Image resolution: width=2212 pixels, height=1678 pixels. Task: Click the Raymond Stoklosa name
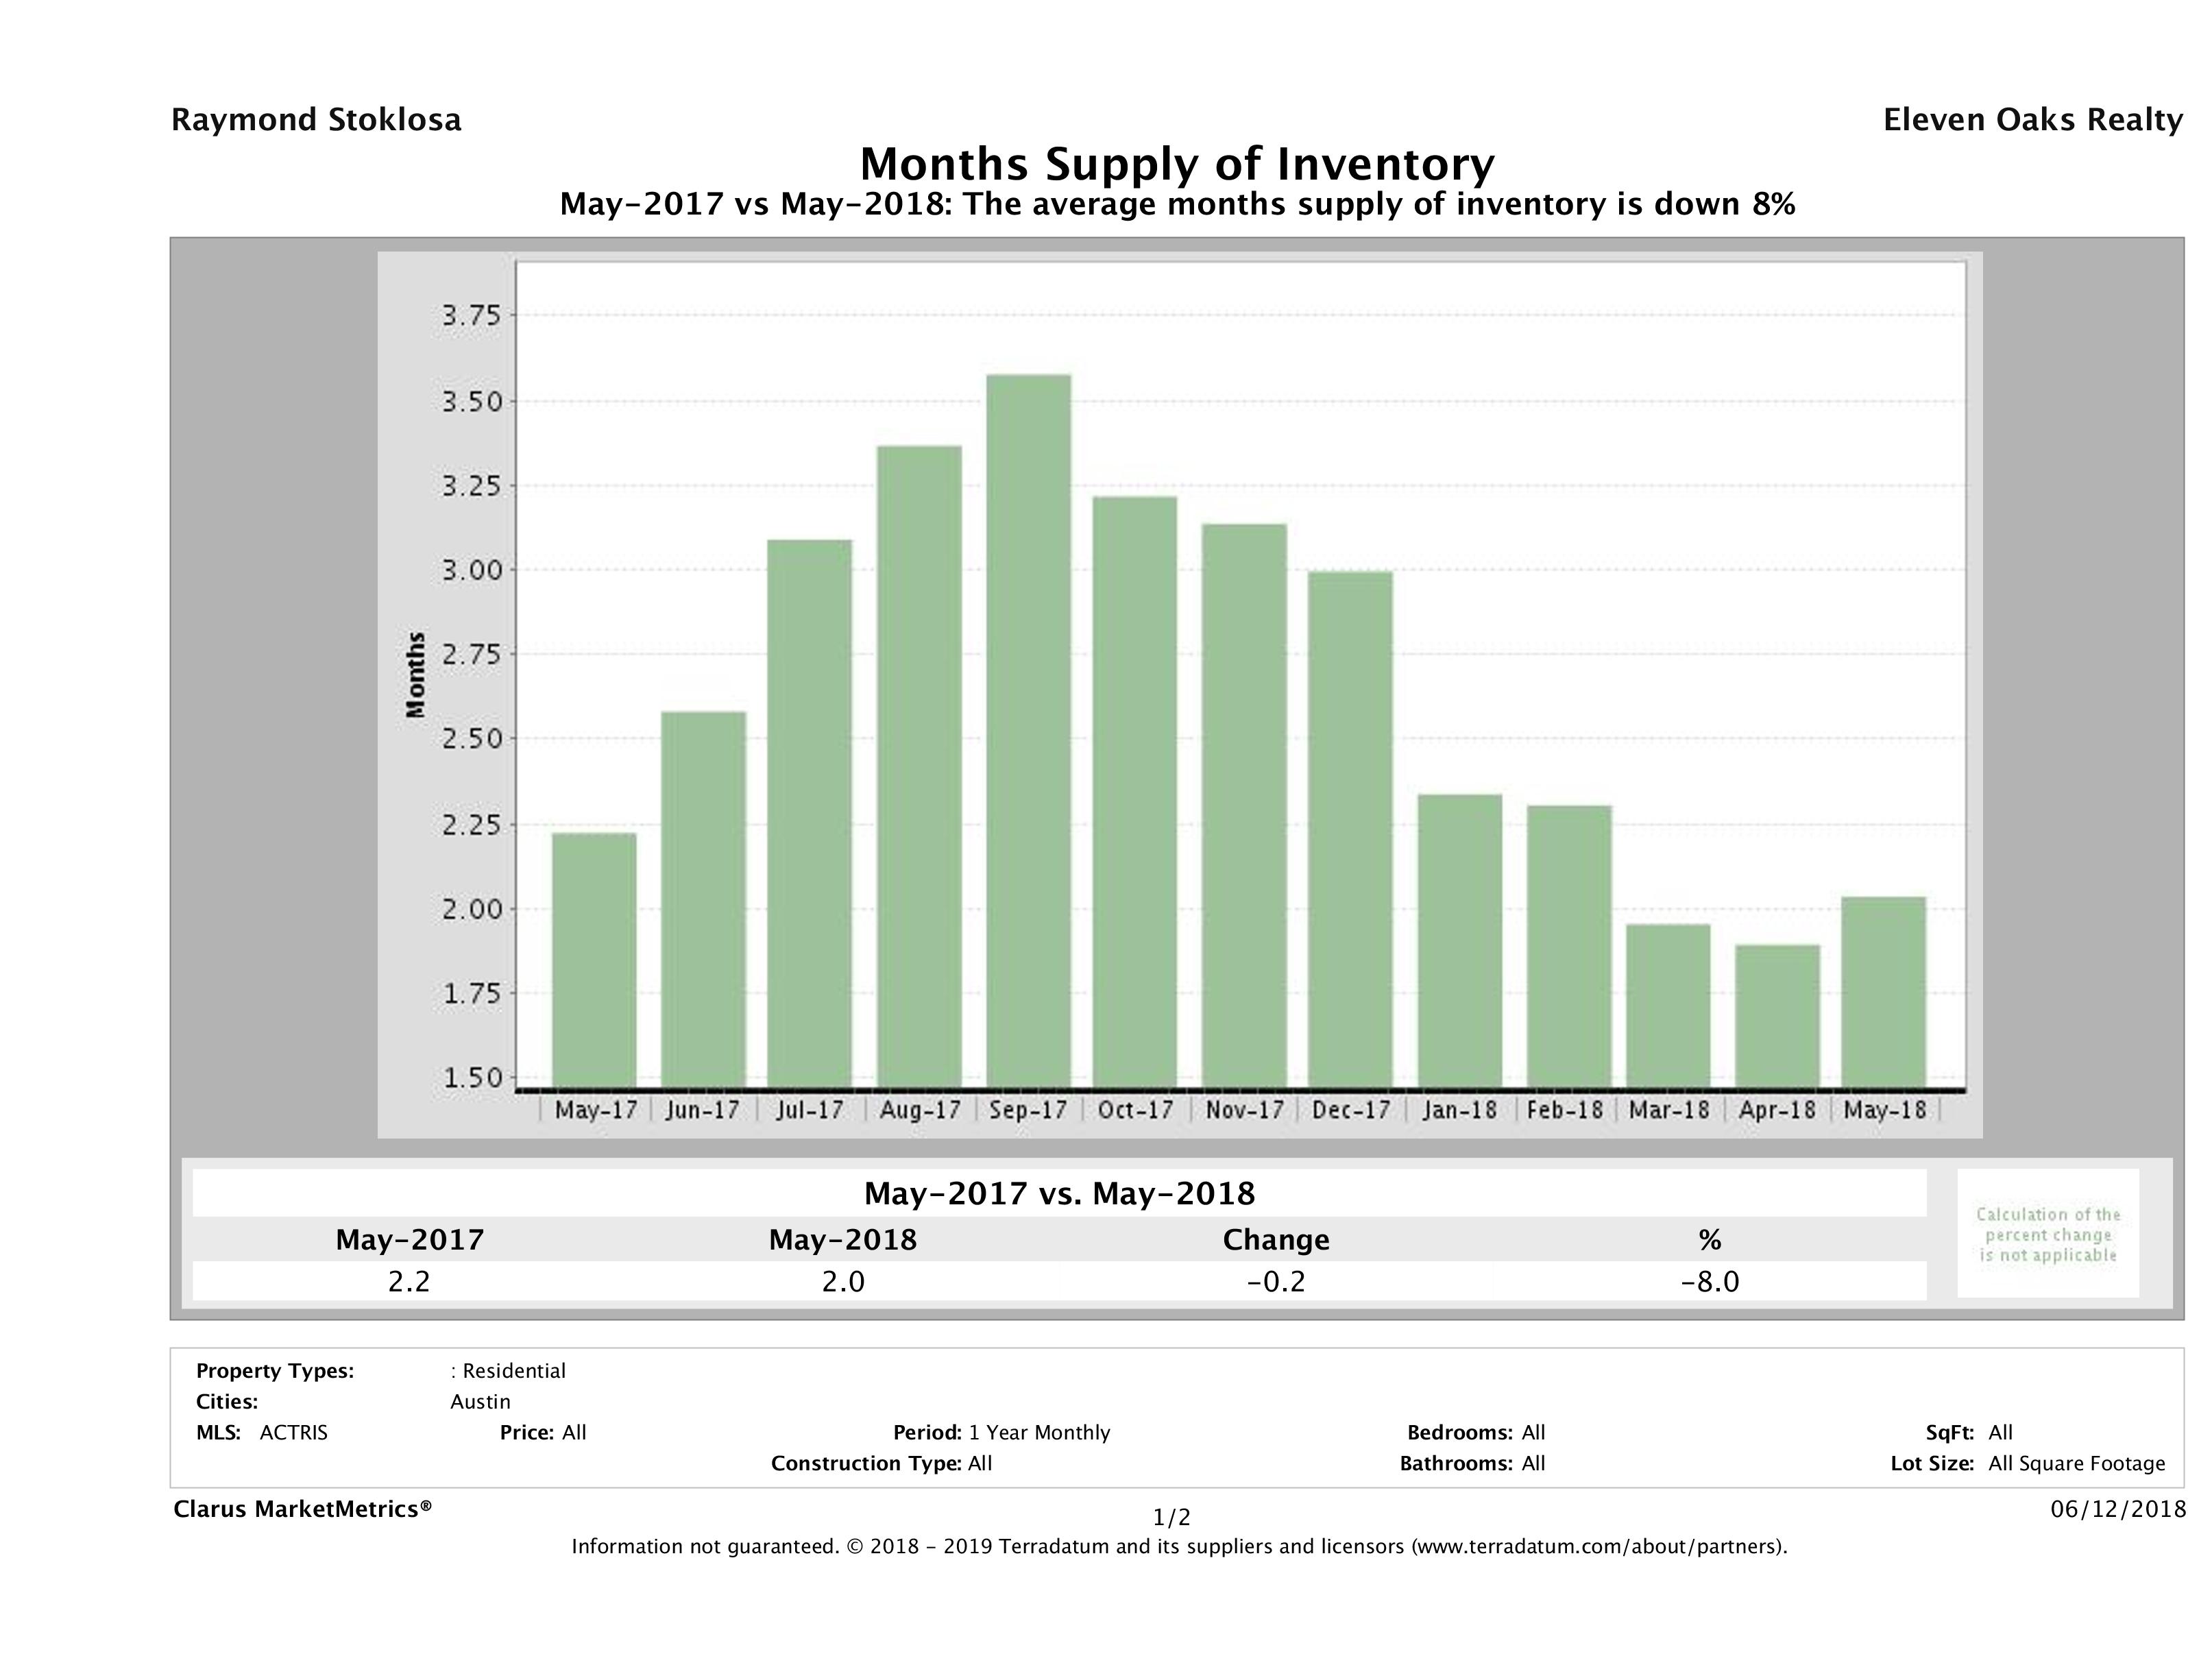316,120
